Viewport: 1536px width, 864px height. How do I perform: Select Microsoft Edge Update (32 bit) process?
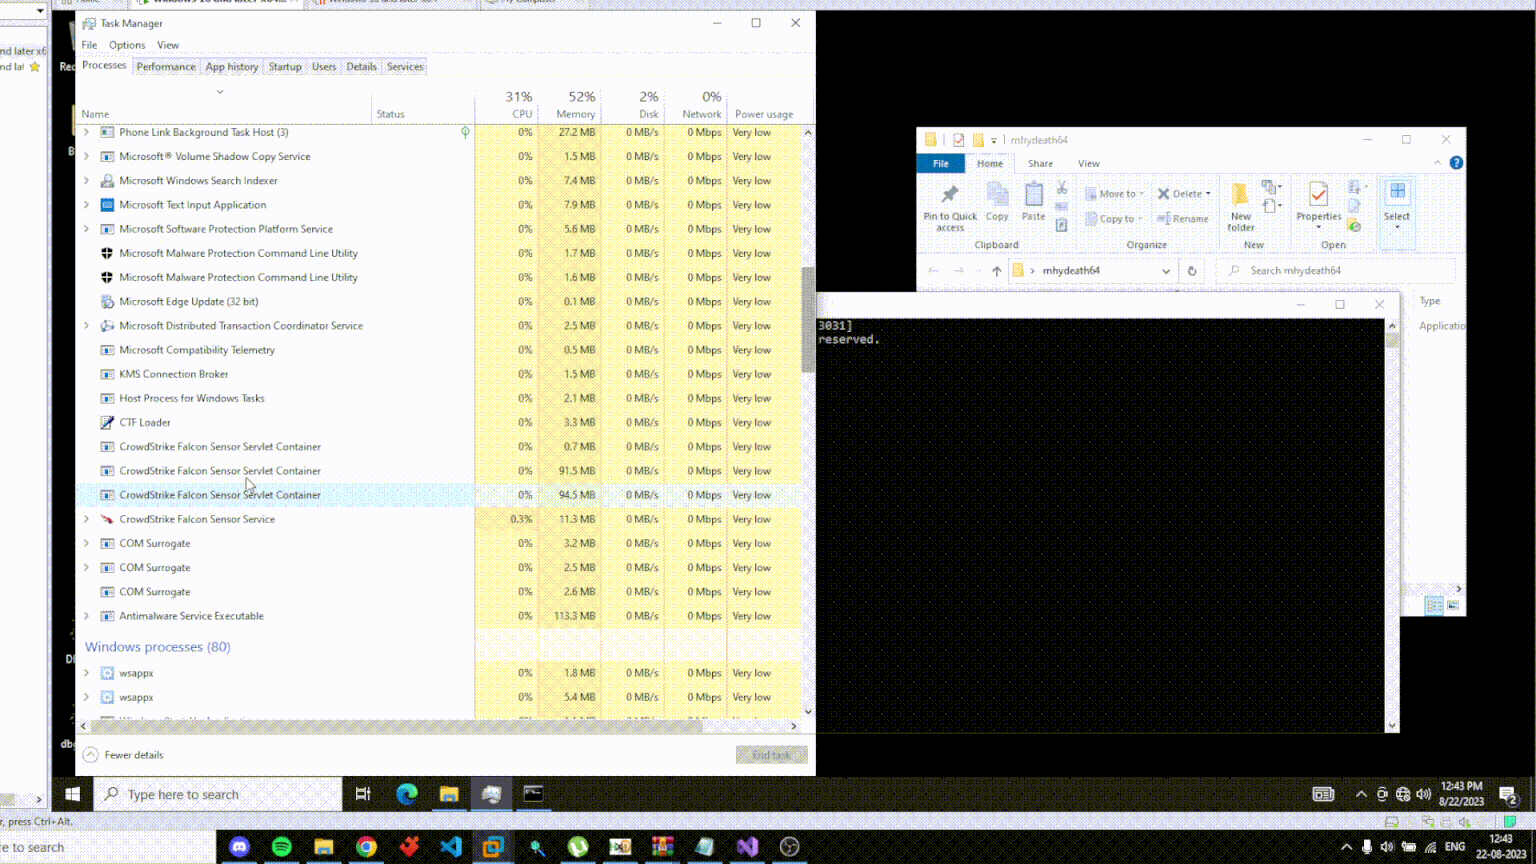pyautogui.click(x=439, y=301)
